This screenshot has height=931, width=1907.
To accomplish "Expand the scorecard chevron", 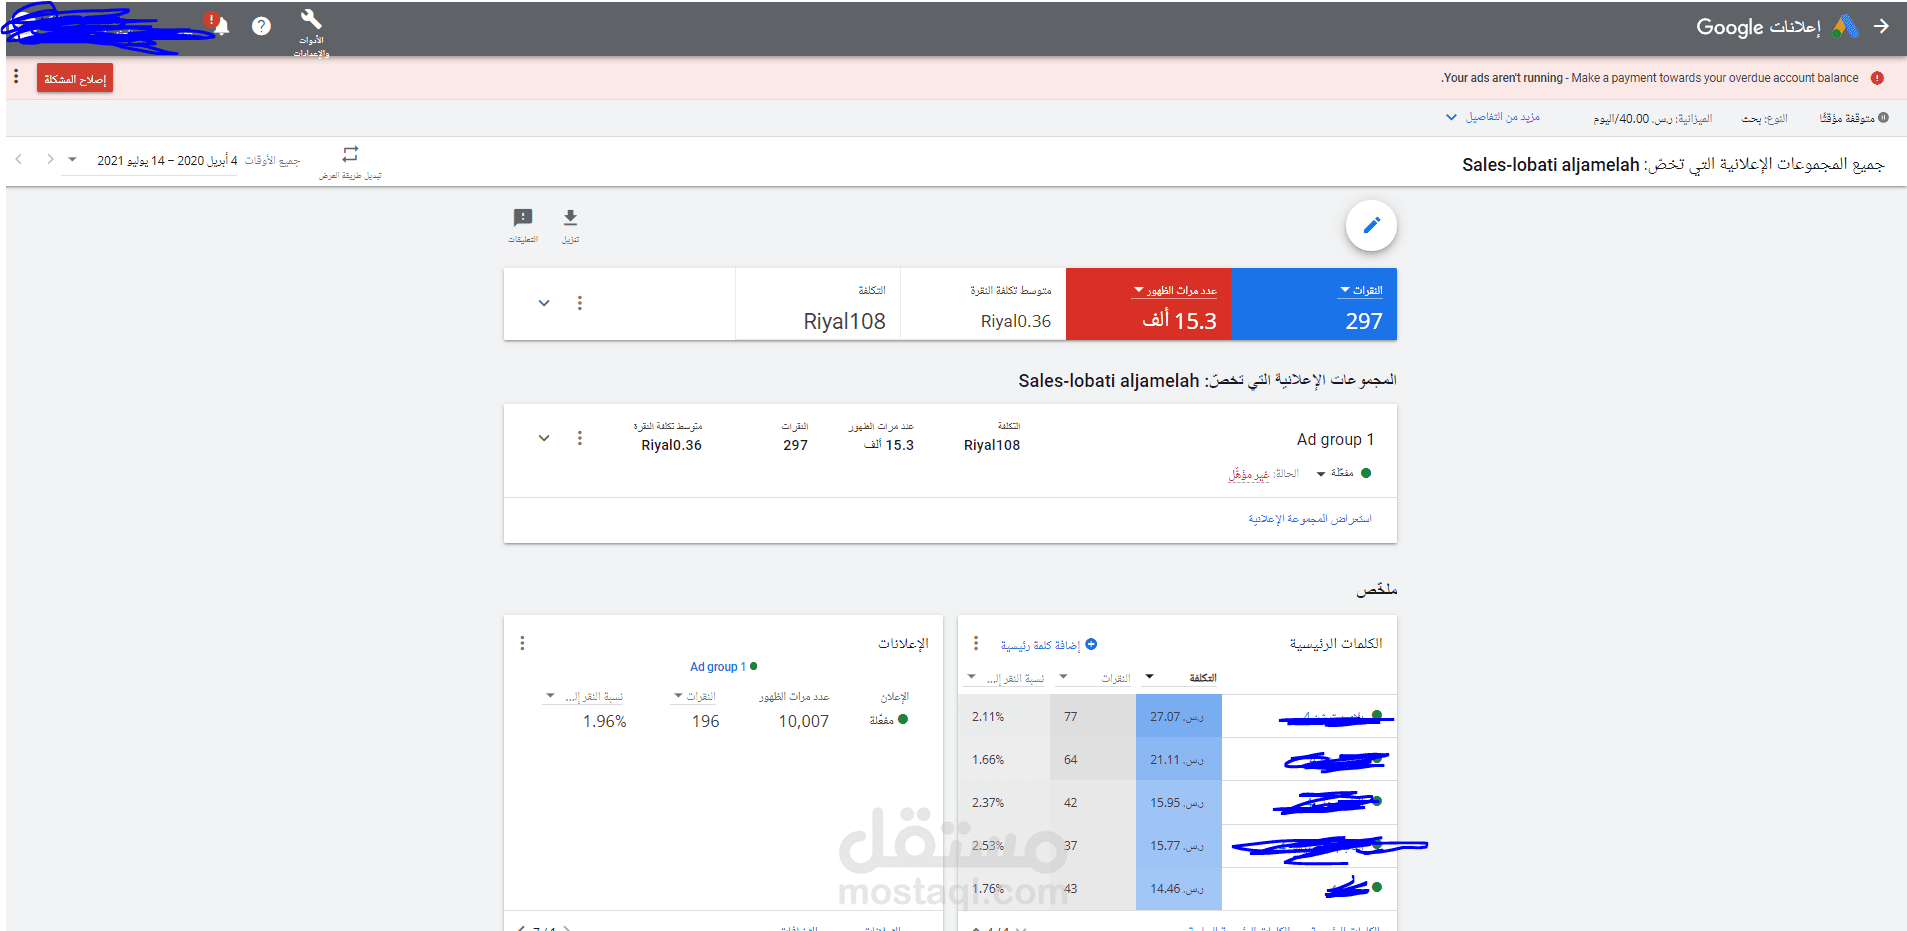I will pyautogui.click(x=544, y=303).
